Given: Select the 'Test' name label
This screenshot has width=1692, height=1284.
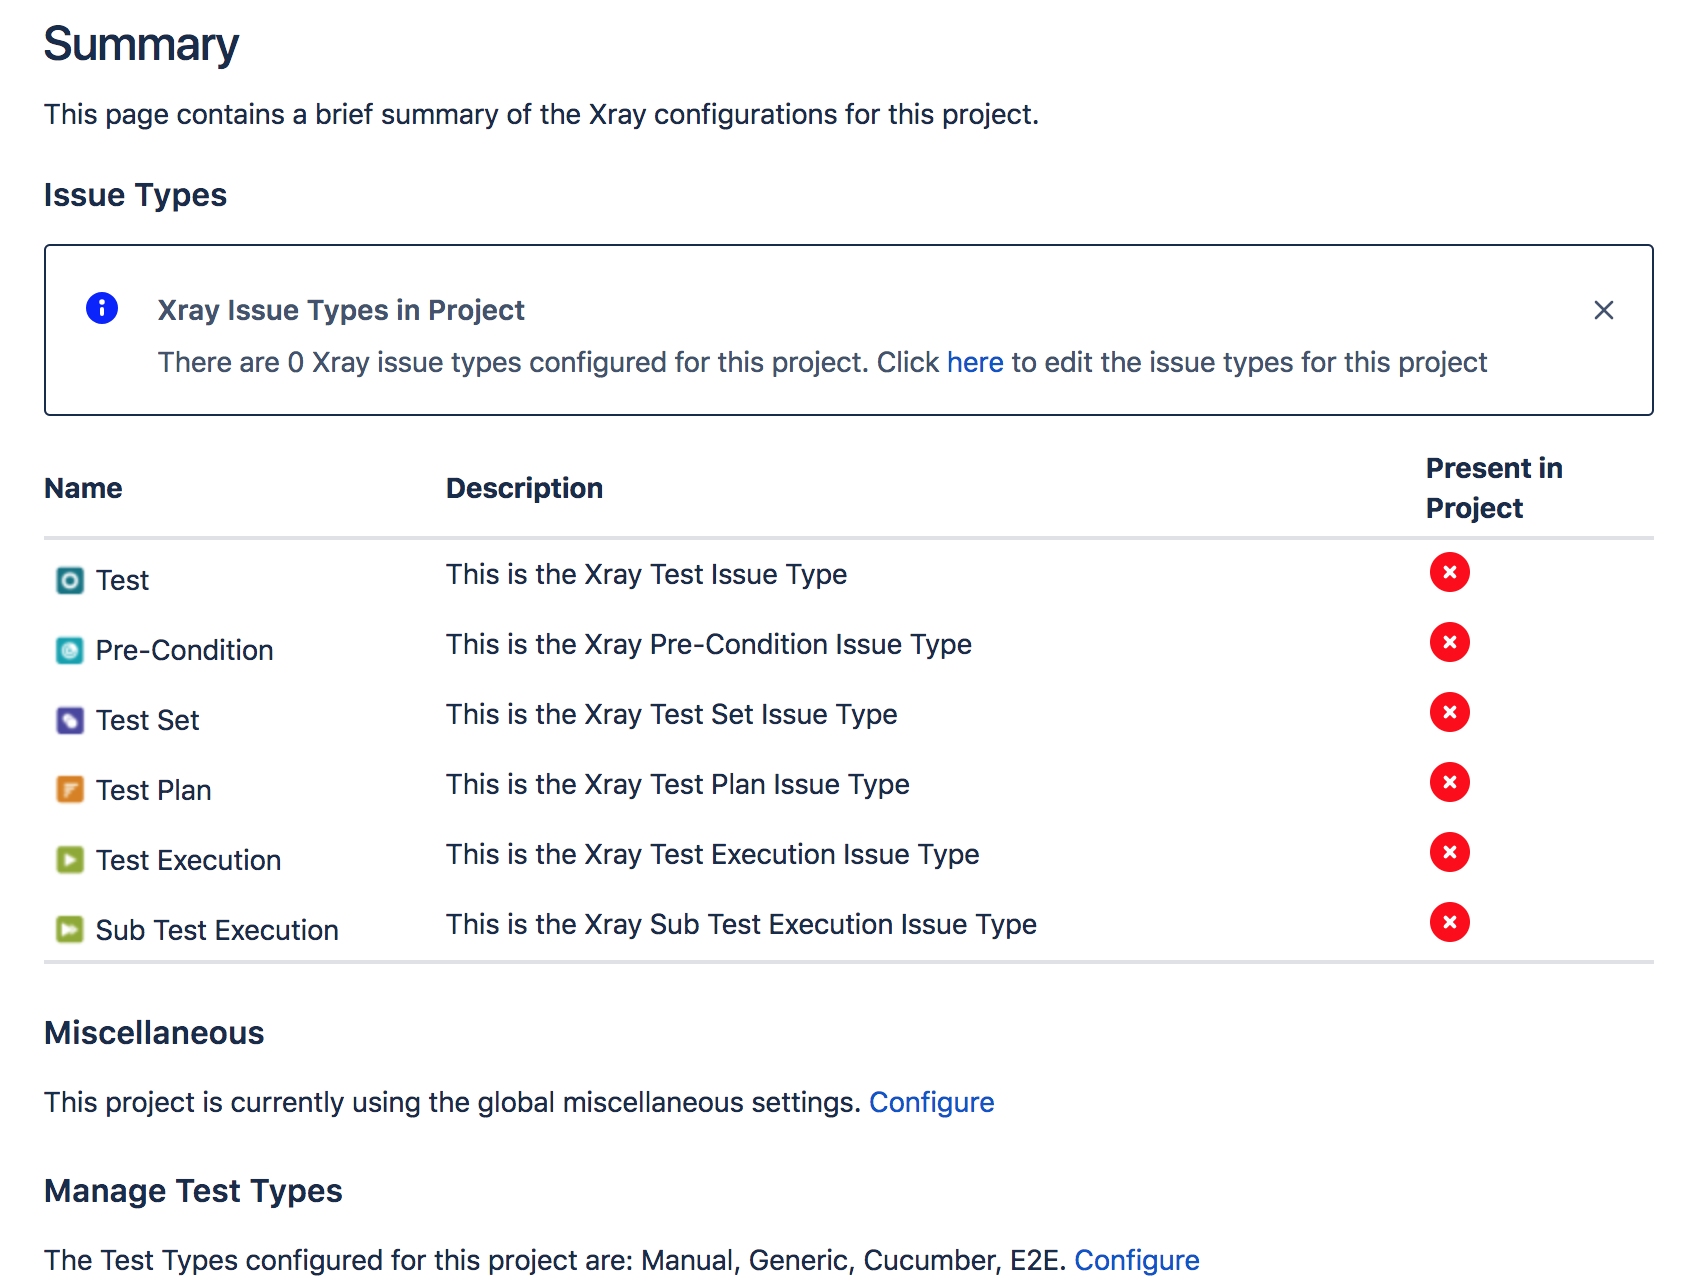Looking at the screenshot, I should point(122,580).
